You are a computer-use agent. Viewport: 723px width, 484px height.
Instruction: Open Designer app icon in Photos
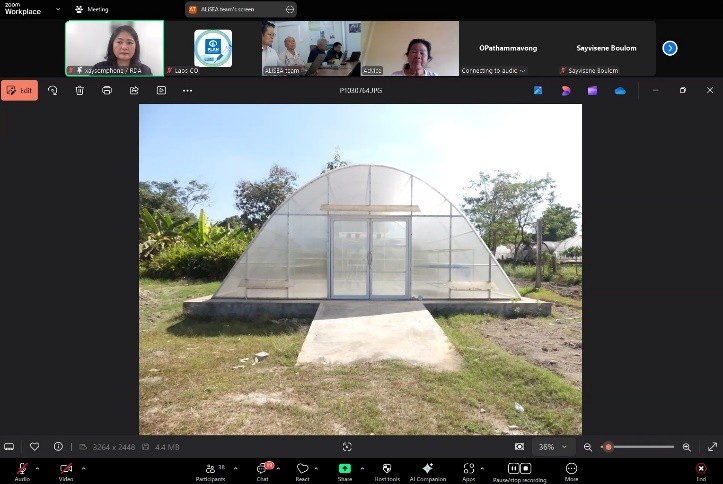tap(566, 90)
